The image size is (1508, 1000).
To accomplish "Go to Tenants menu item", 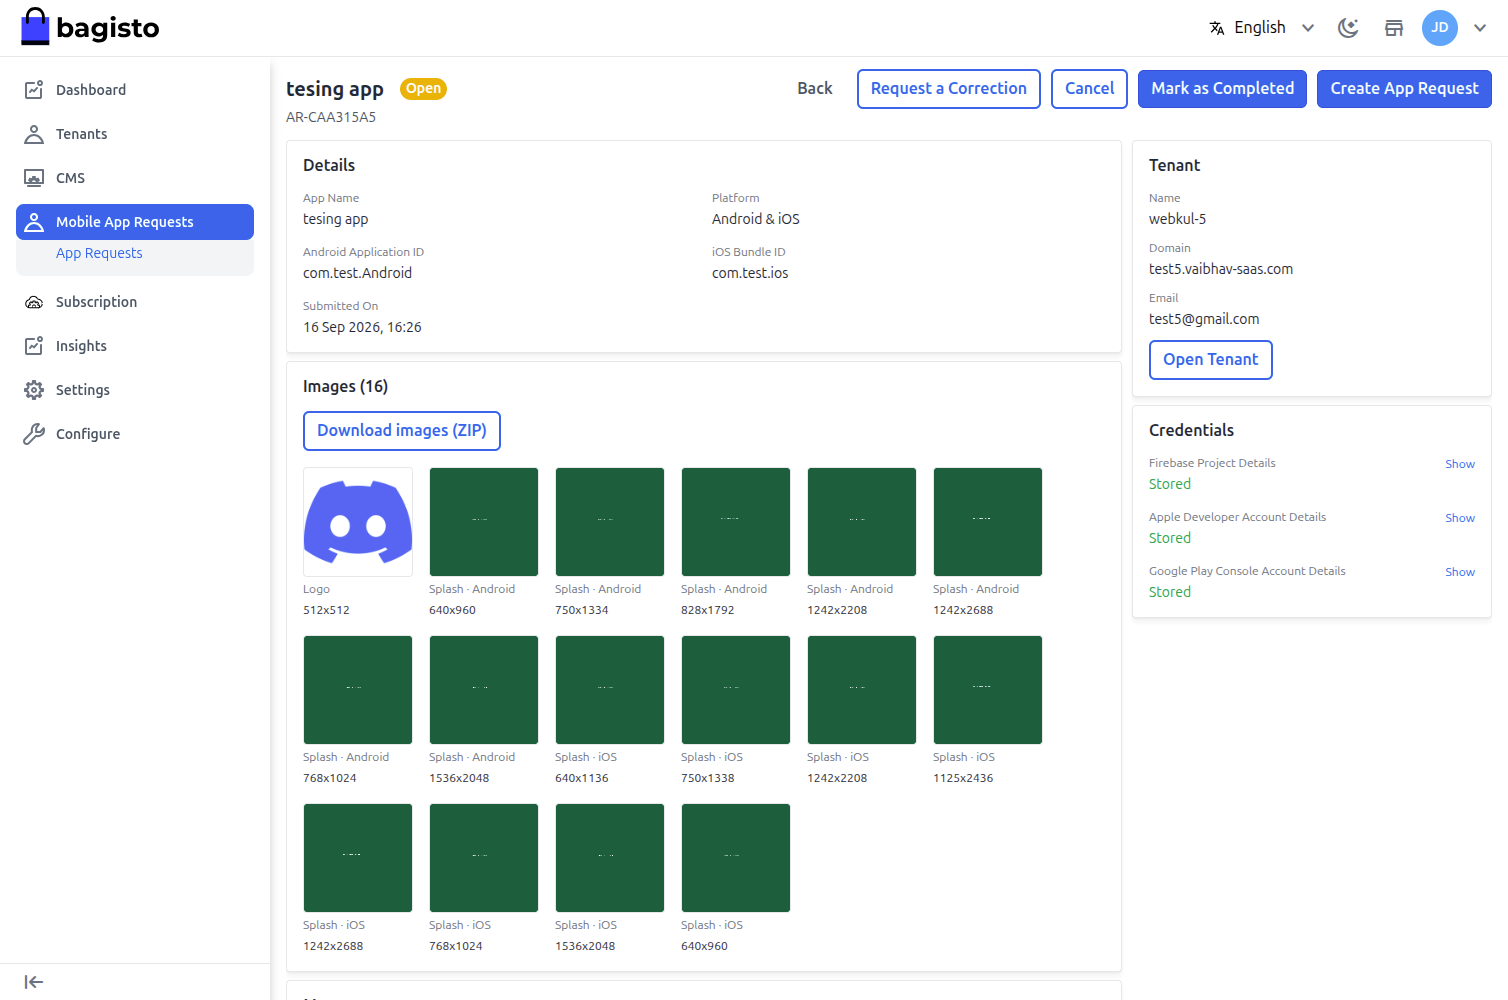I will point(135,134).
